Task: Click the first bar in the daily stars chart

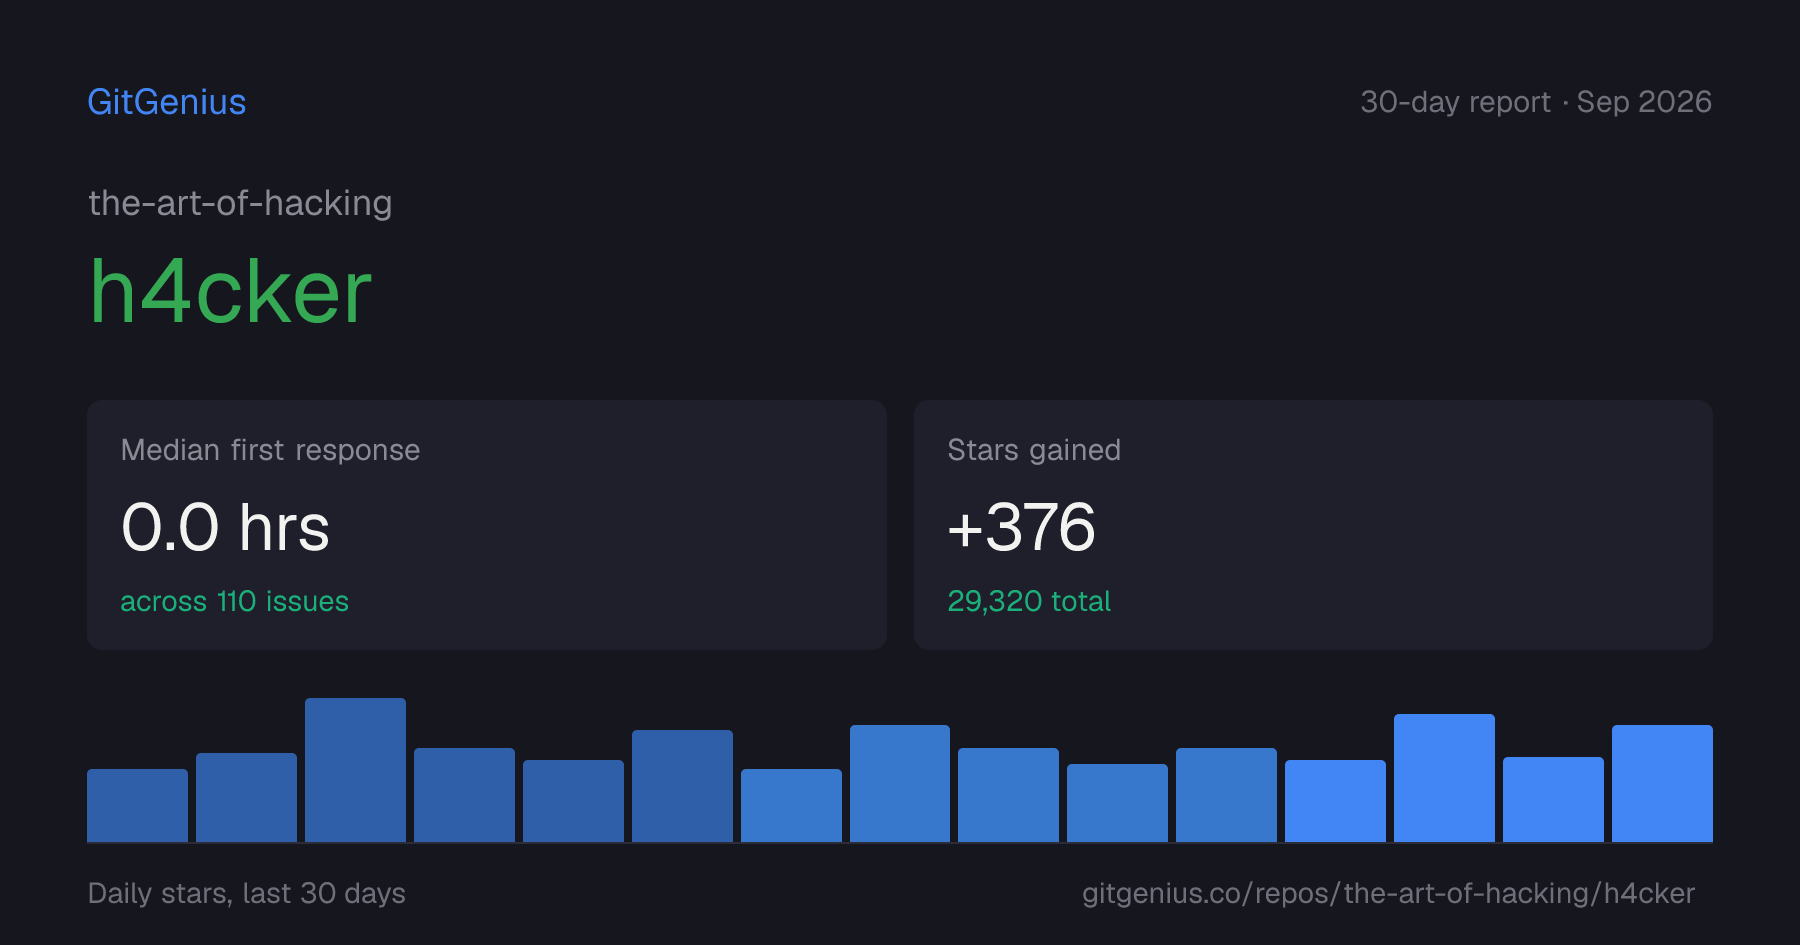Action: point(137,805)
